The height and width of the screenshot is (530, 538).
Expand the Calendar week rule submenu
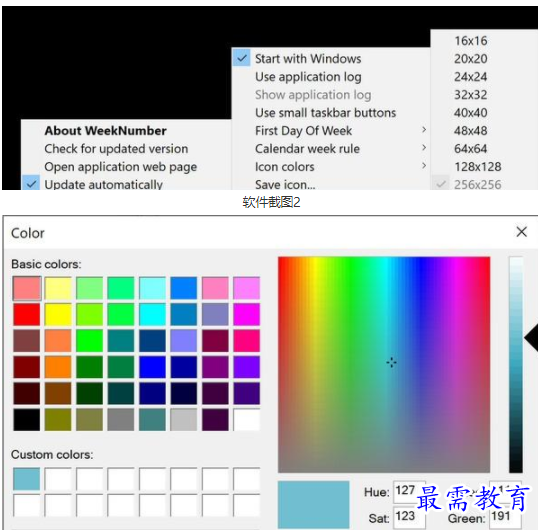331,149
